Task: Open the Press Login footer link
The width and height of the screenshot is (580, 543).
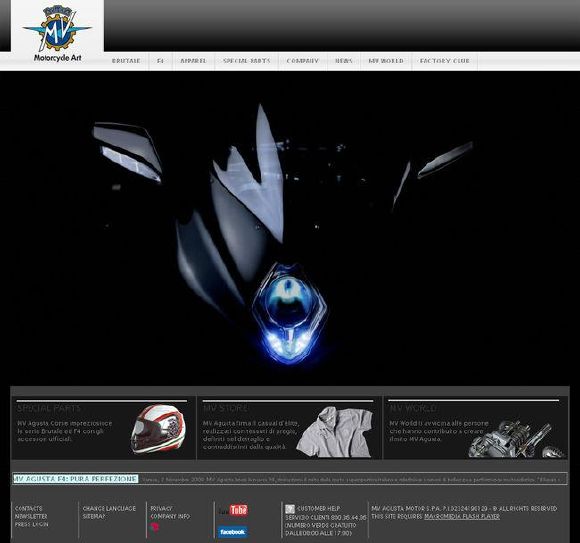Action: [x=31, y=525]
